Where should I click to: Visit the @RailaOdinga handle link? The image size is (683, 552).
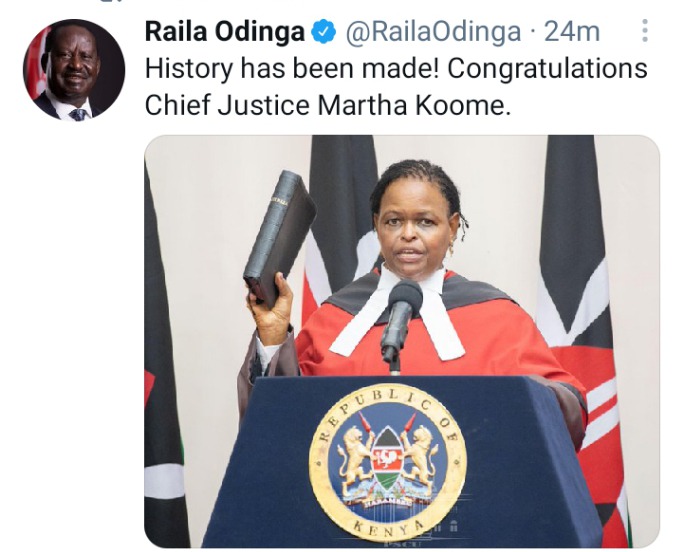[433, 32]
